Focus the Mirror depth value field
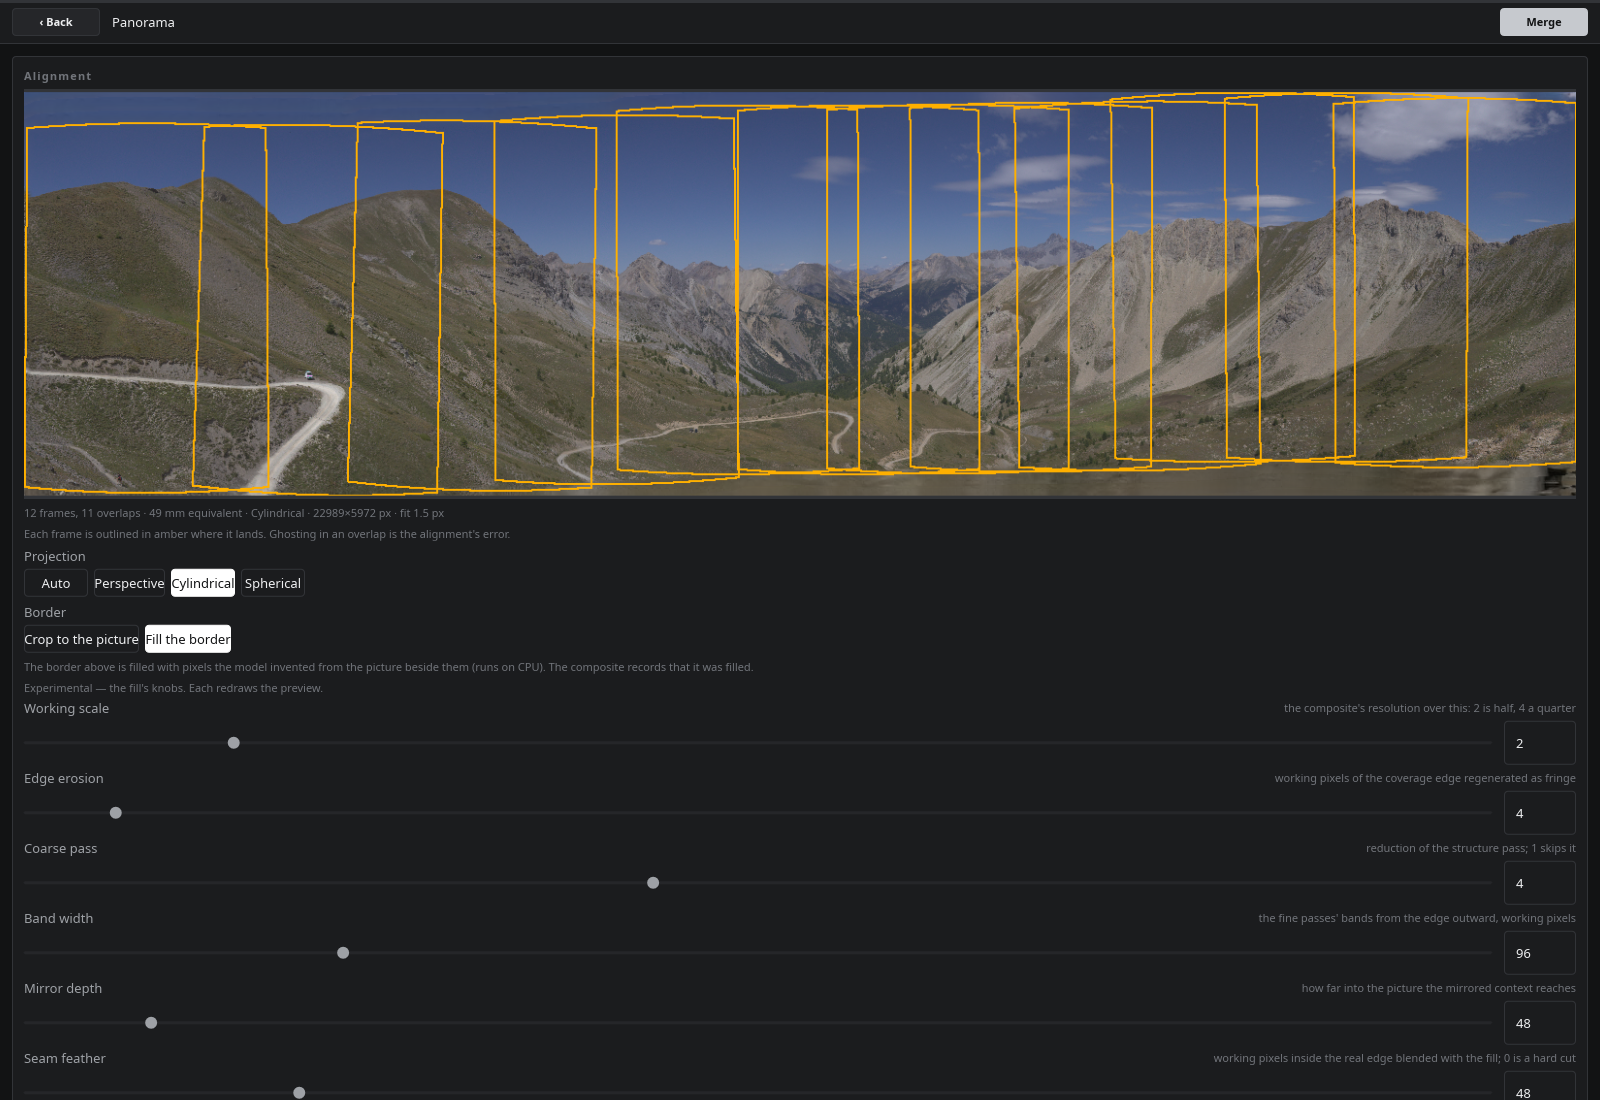 point(1540,1023)
